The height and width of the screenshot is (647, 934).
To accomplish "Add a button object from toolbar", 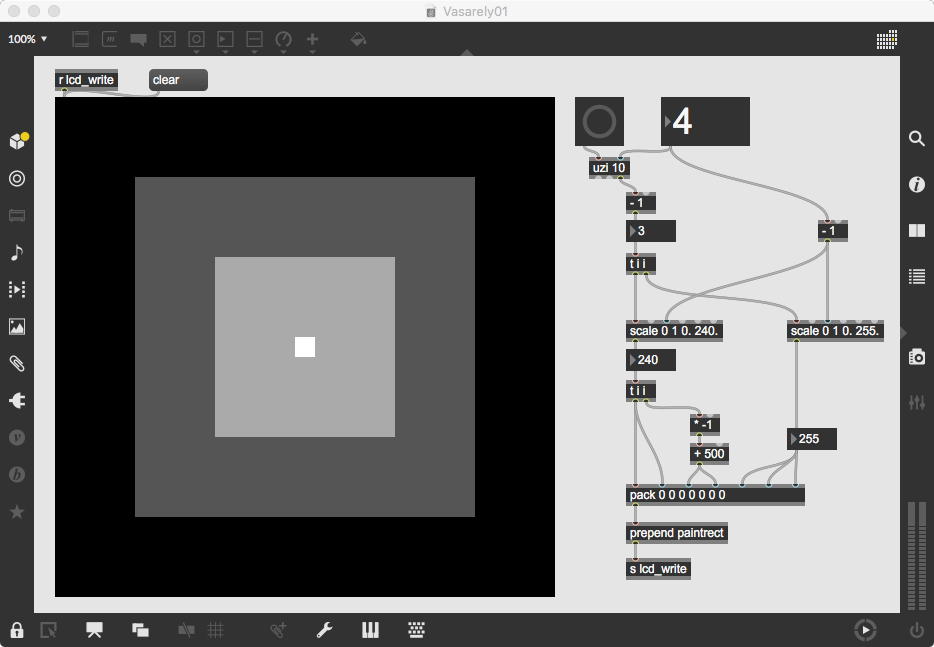I will tap(196, 39).
